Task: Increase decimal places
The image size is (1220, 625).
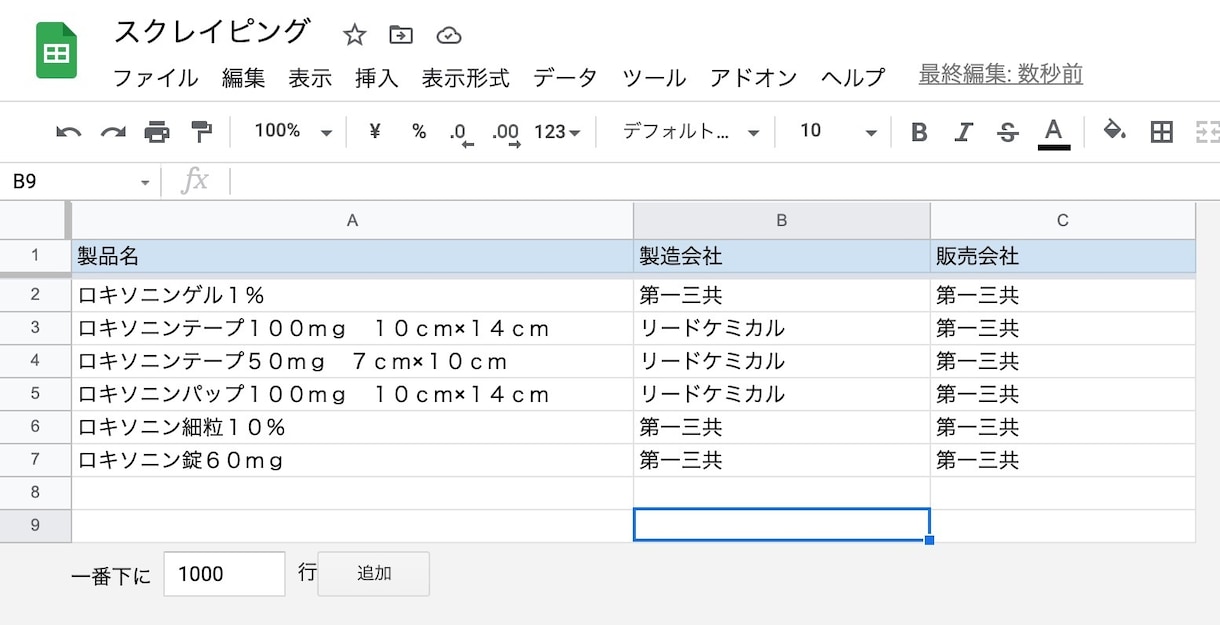Action: [507, 134]
